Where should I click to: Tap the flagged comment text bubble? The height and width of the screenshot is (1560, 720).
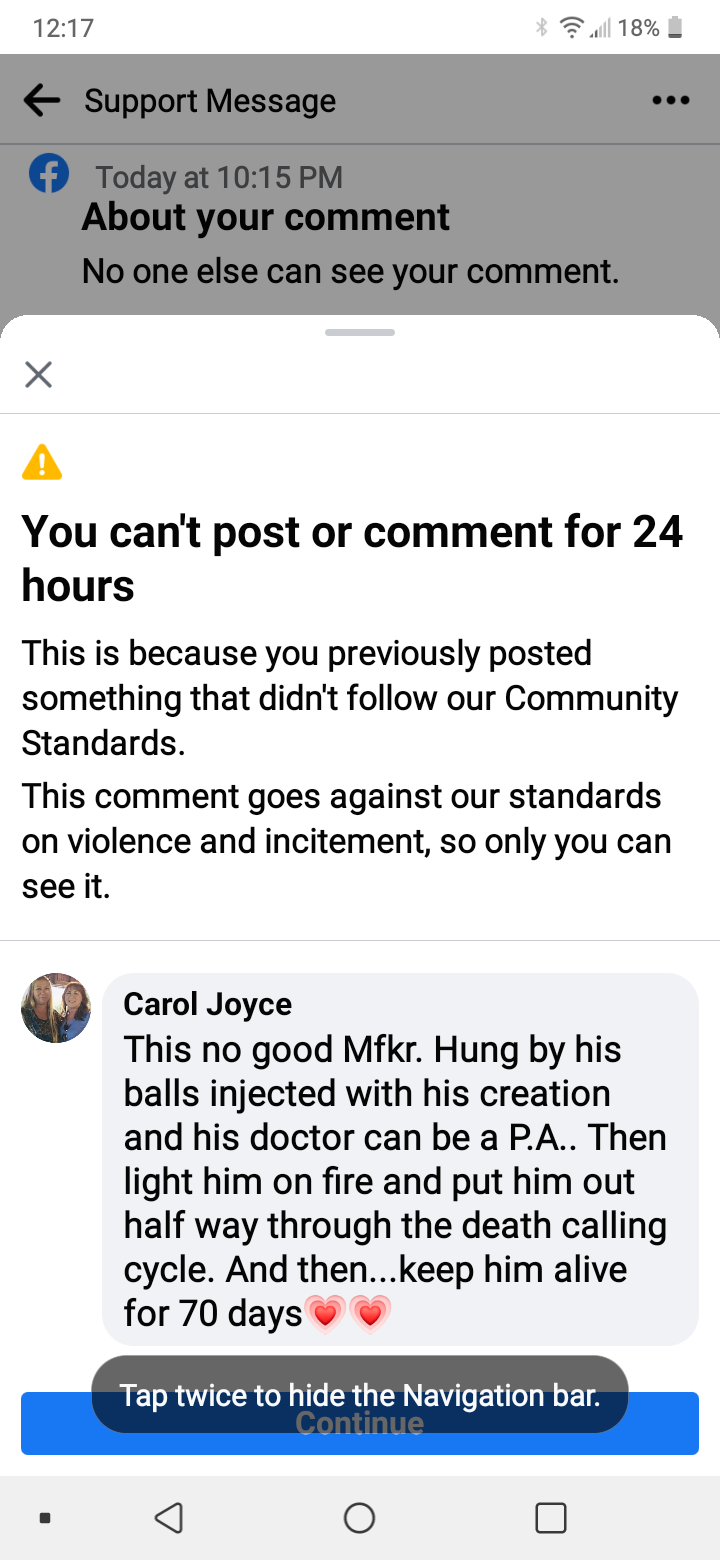click(x=400, y=1160)
